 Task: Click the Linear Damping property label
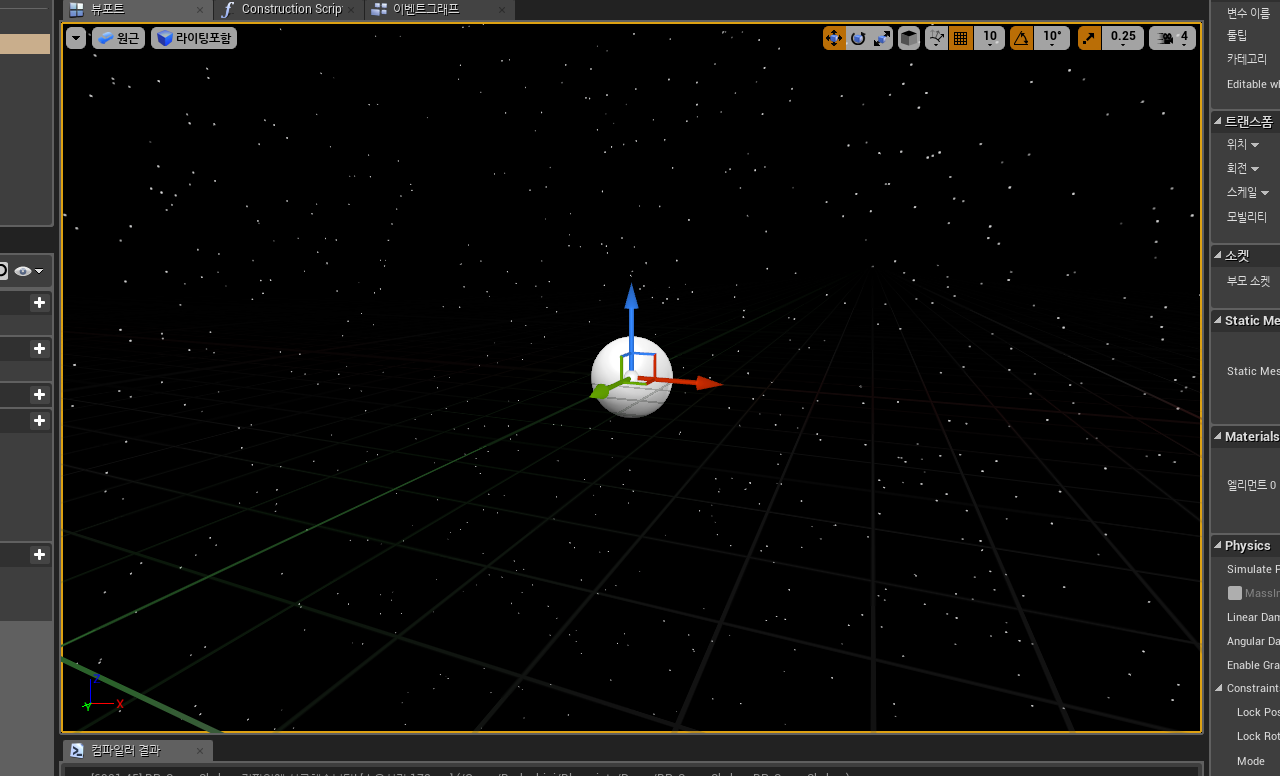(1253, 617)
